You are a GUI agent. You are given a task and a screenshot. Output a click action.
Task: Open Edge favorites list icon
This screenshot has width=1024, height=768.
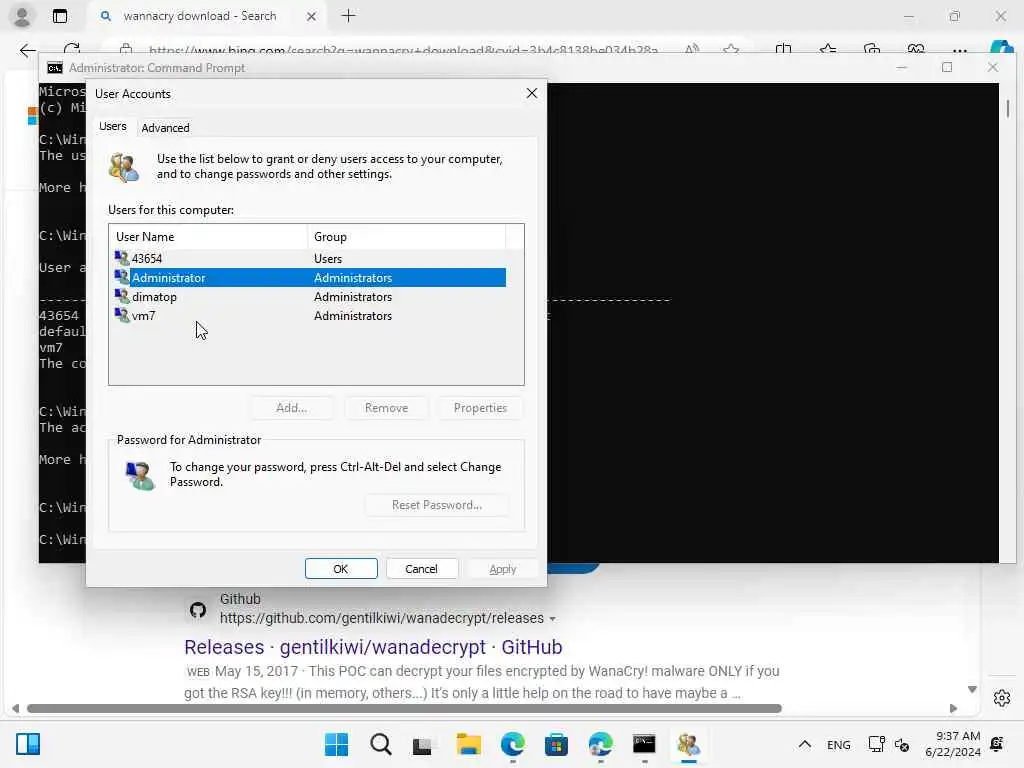(827, 49)
